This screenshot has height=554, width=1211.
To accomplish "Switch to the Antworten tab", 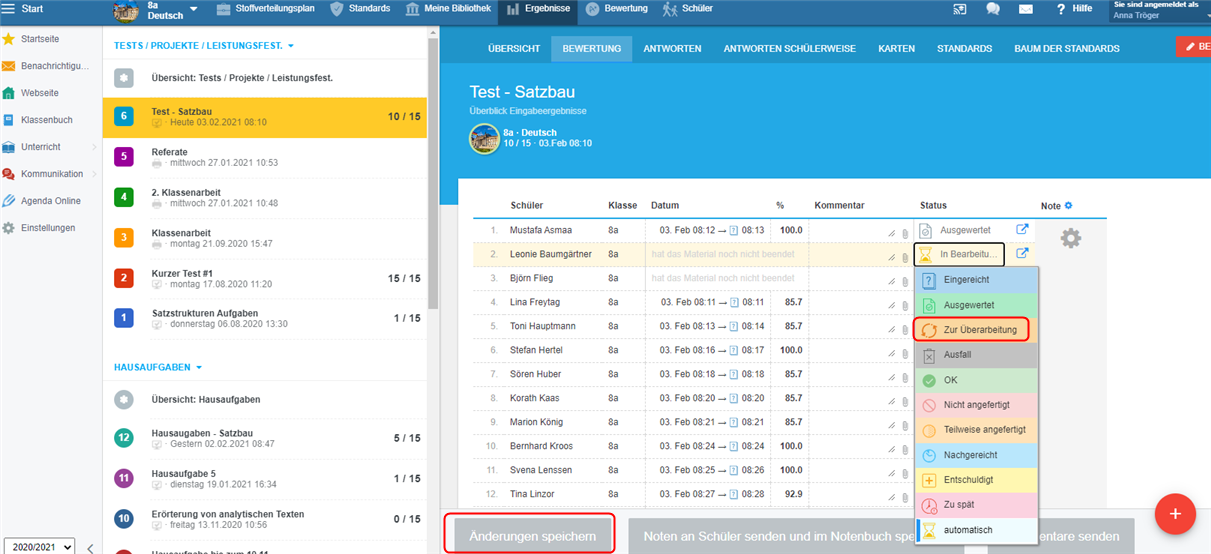I will point(672,48).
